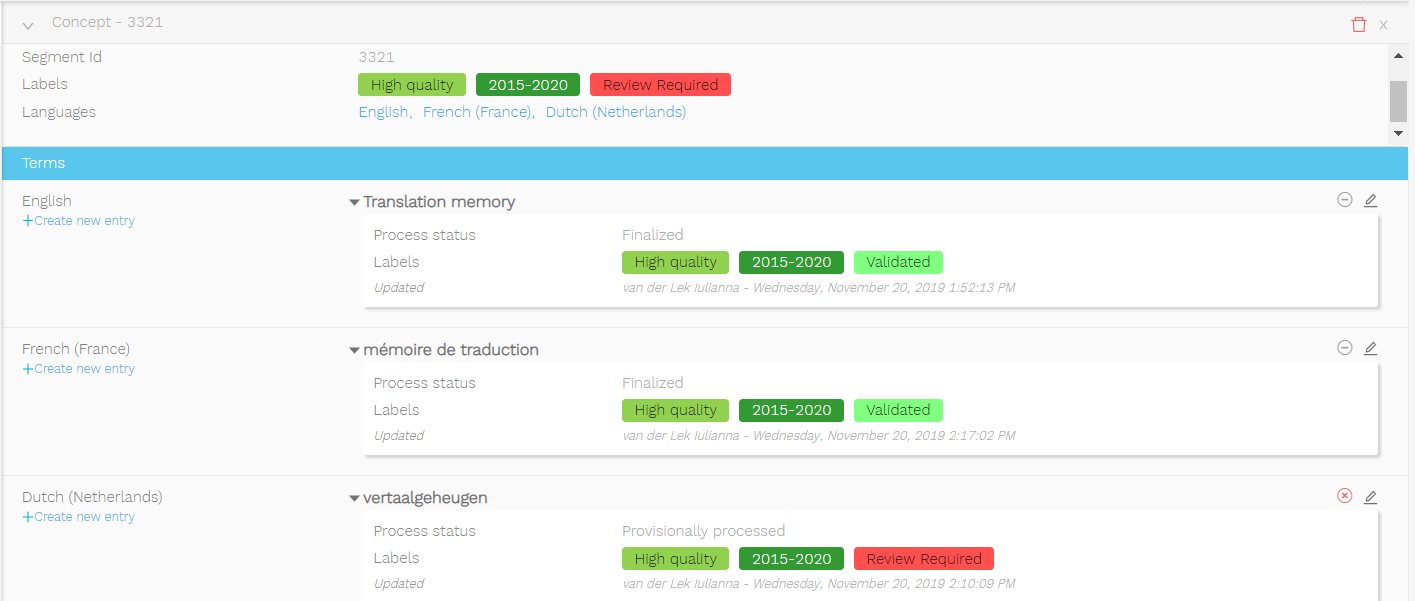Create new entry under Dutch (Netherlands)
1415x601 pixels.
[79, 517]
